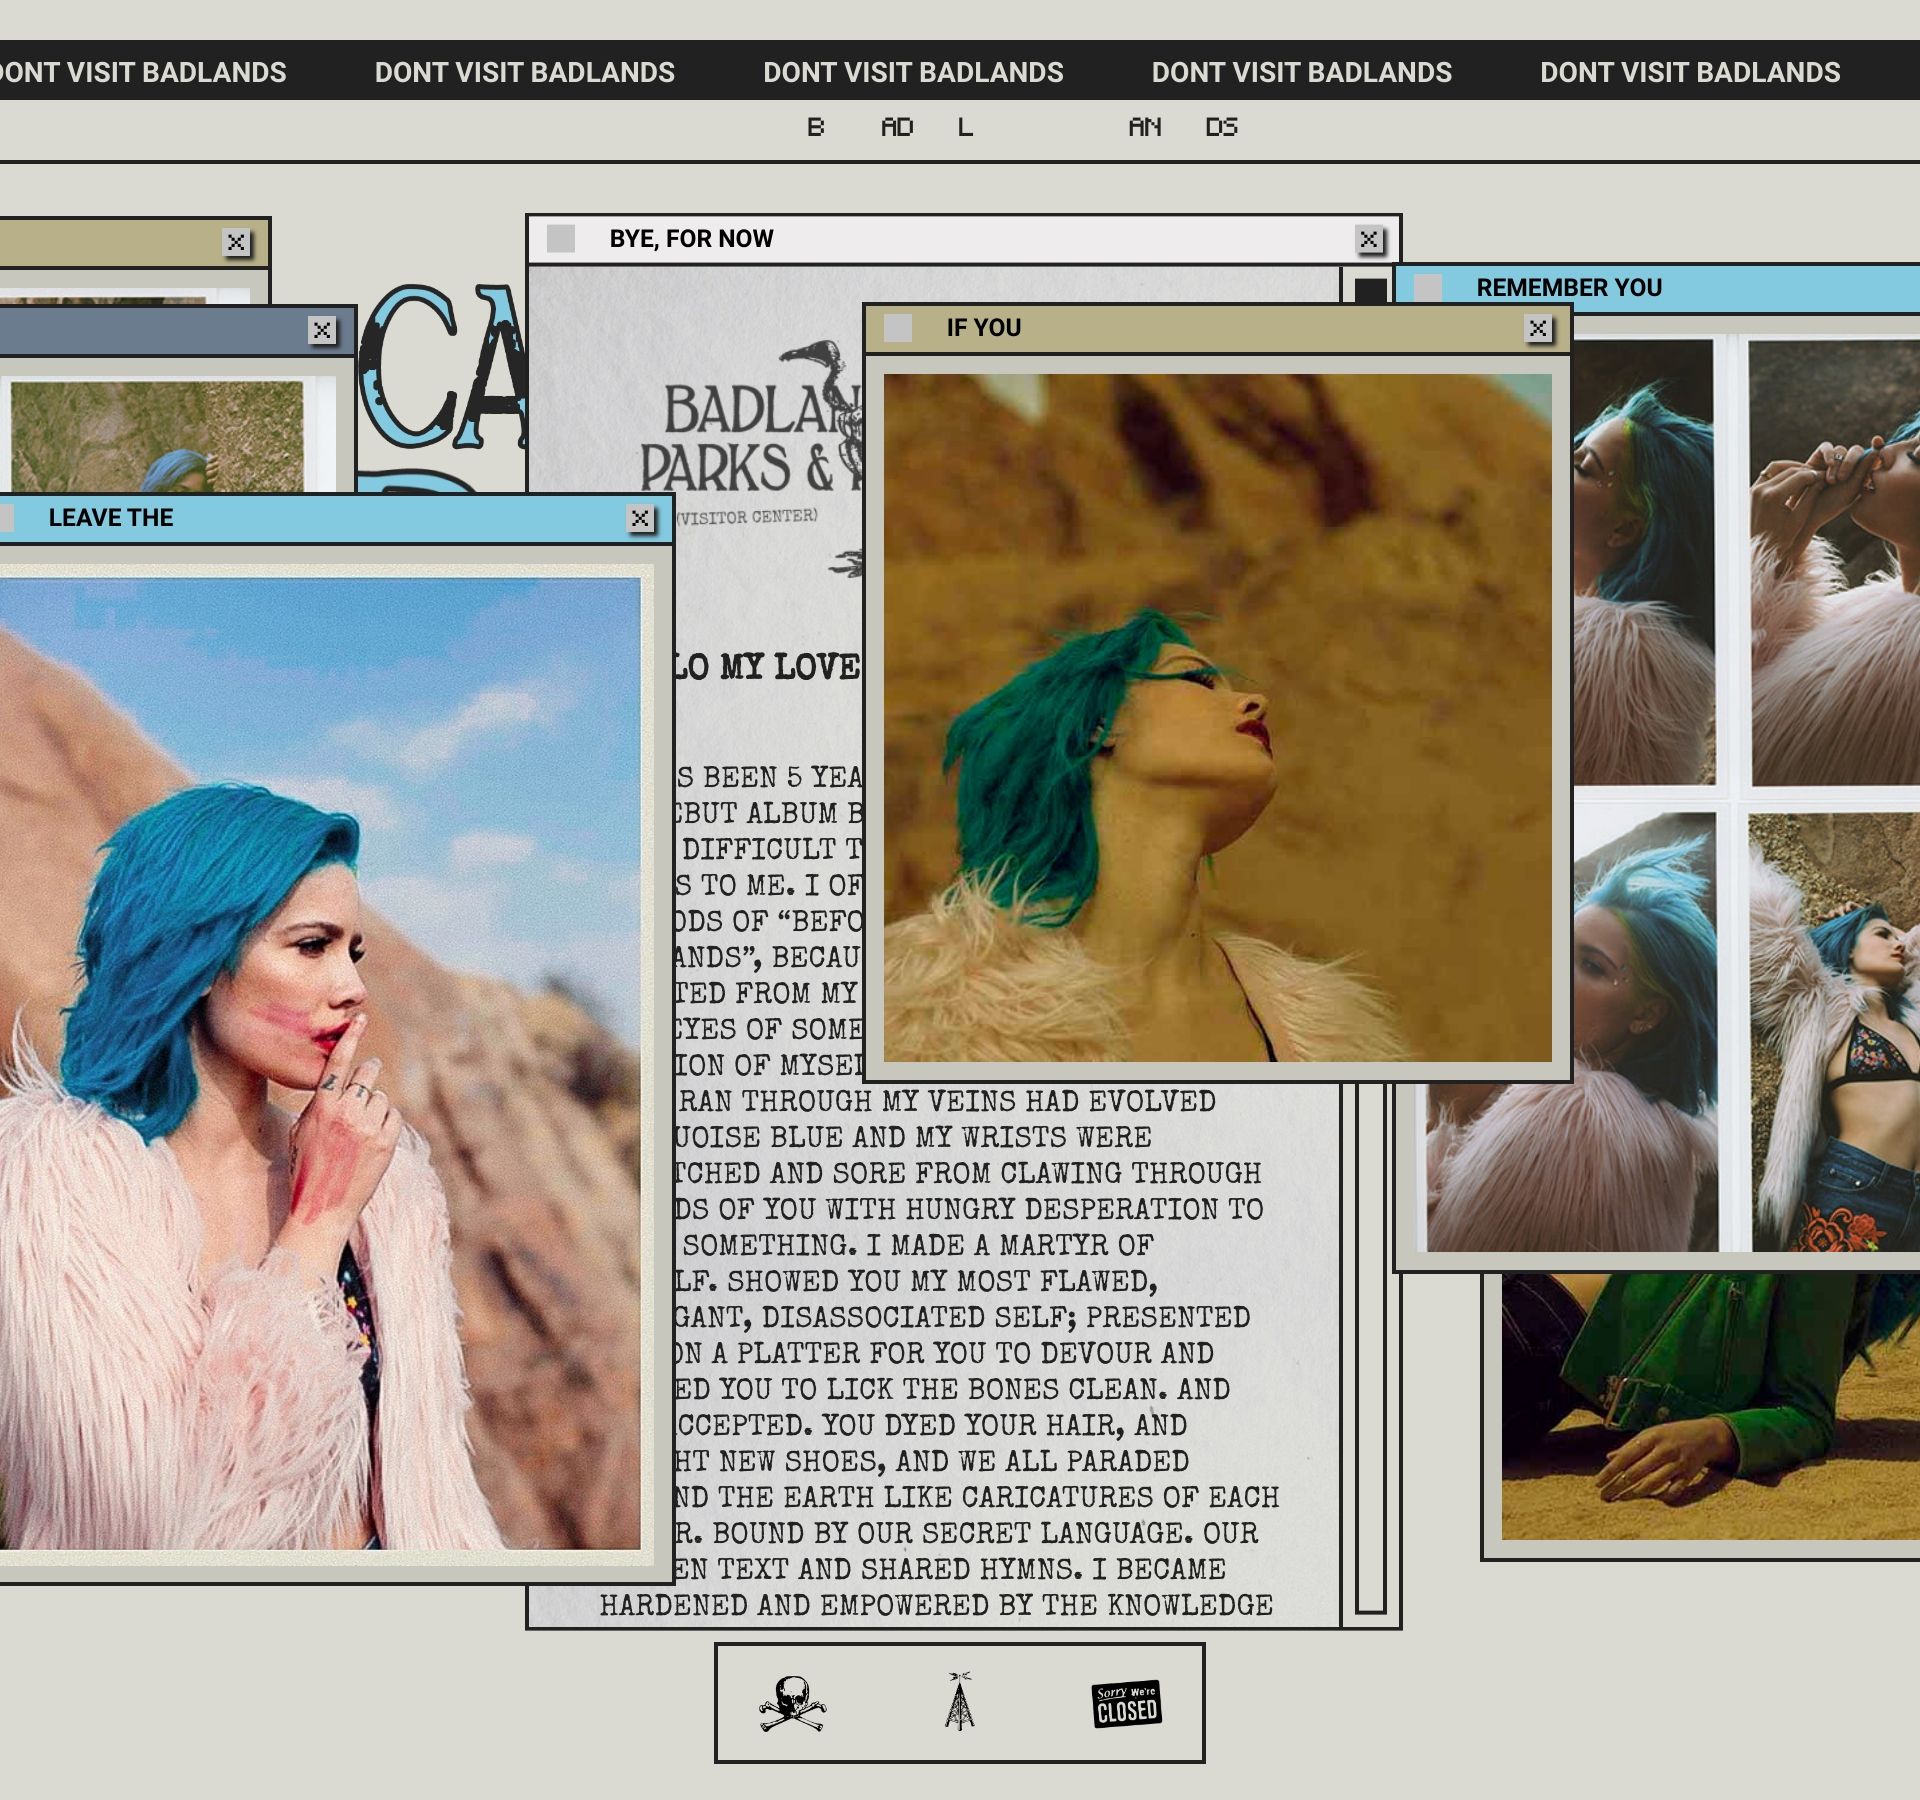1920x1800 pixels.
Task: Click gray square icon in IF YOU window
Action: (898, 328)
